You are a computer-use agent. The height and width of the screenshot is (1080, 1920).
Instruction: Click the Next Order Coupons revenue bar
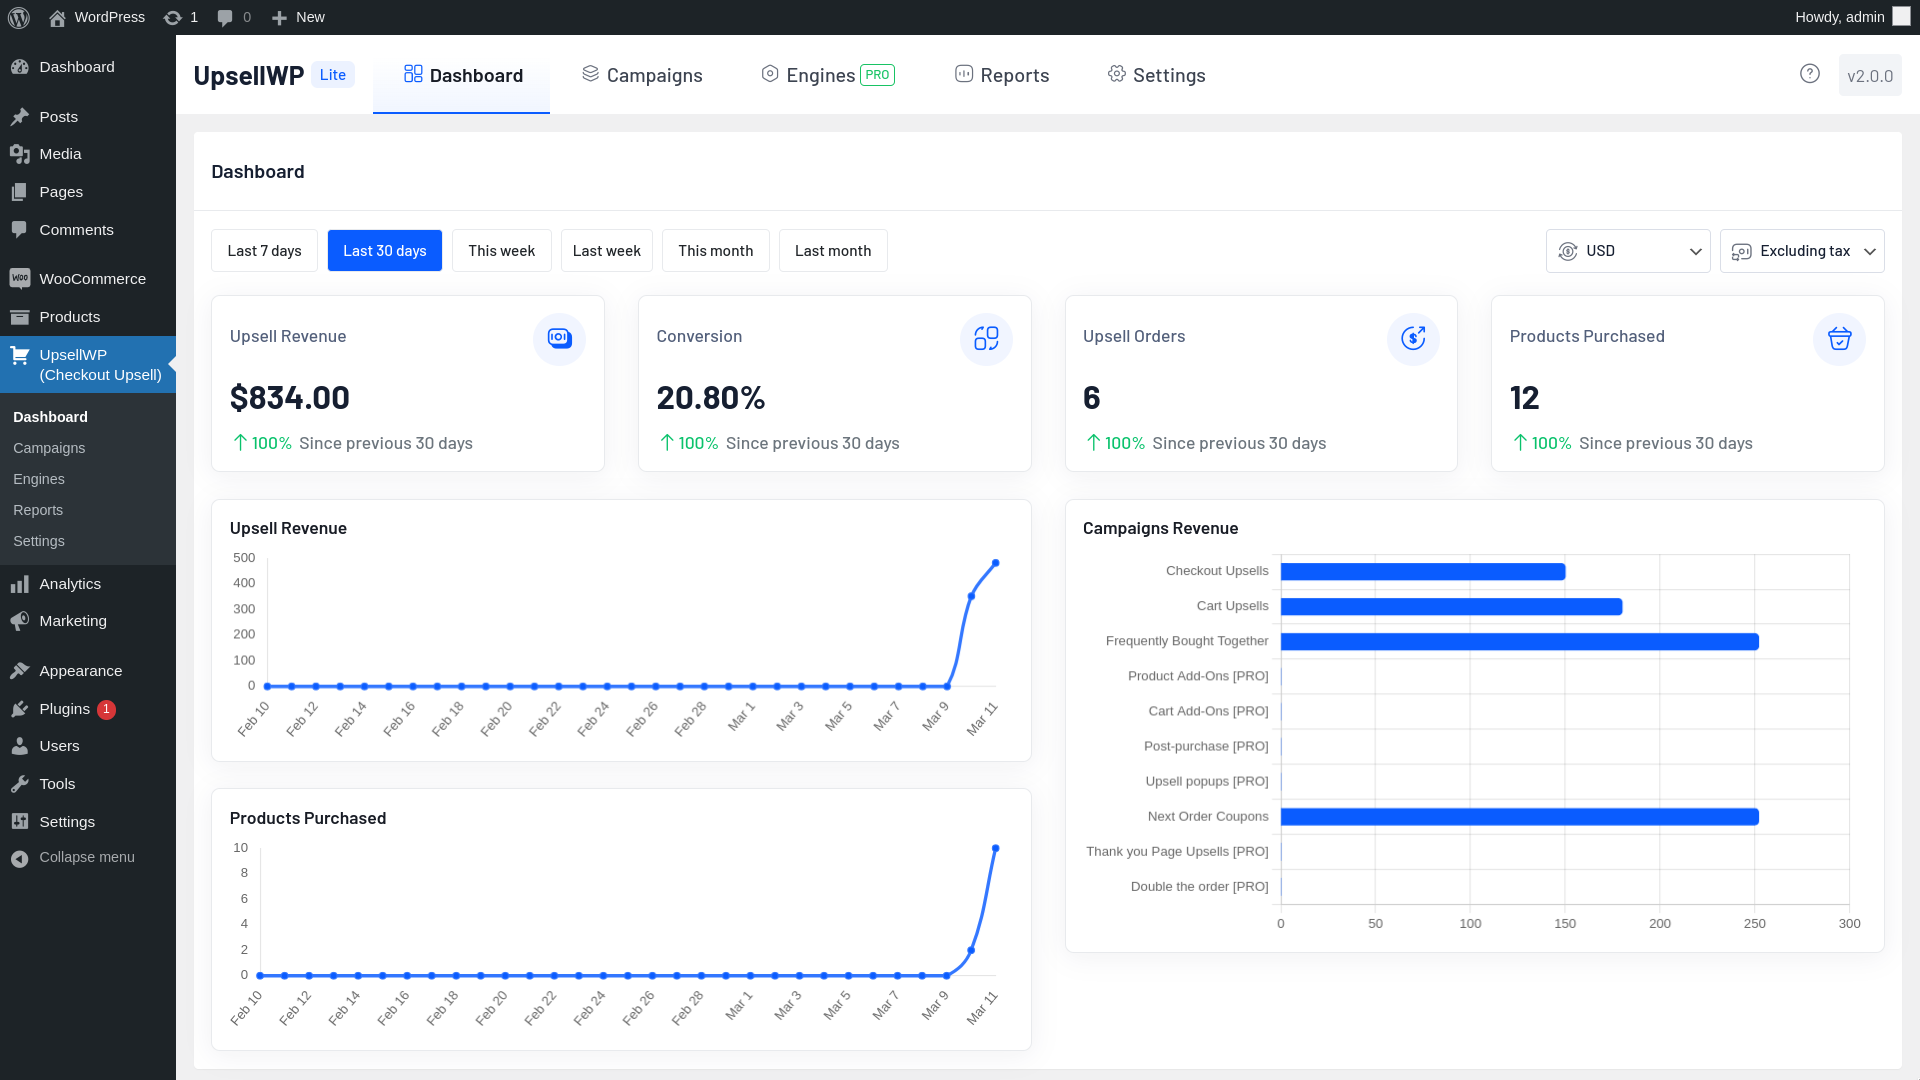coord(1520,817)
